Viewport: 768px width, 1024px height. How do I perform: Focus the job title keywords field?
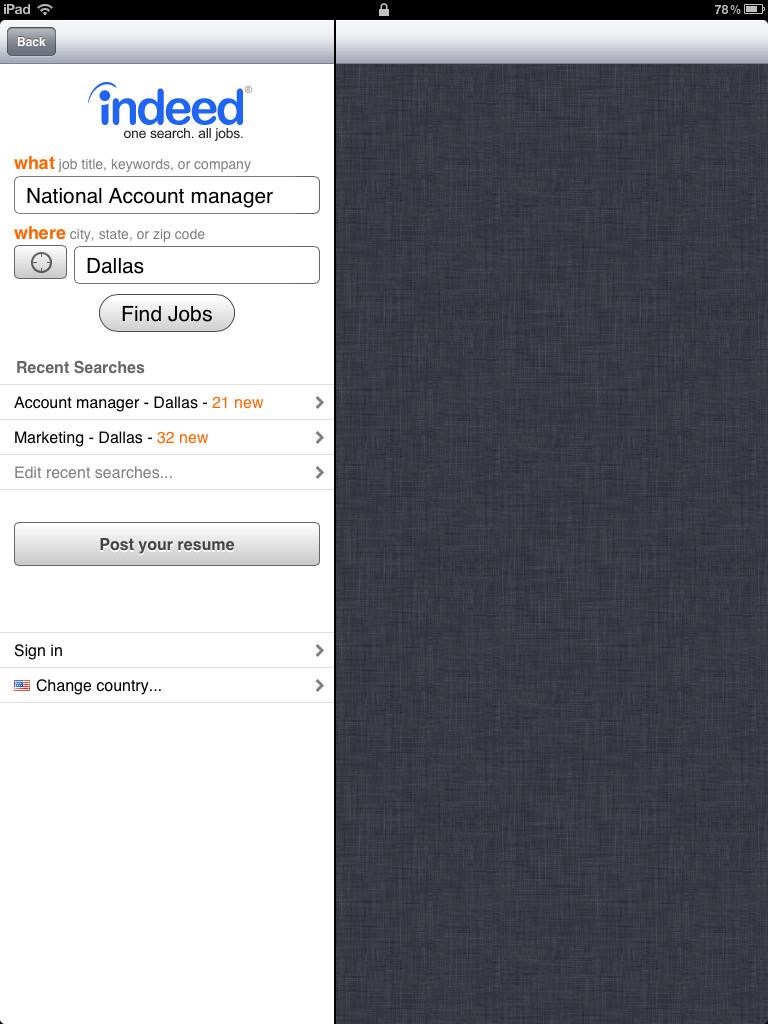(167, 195)
